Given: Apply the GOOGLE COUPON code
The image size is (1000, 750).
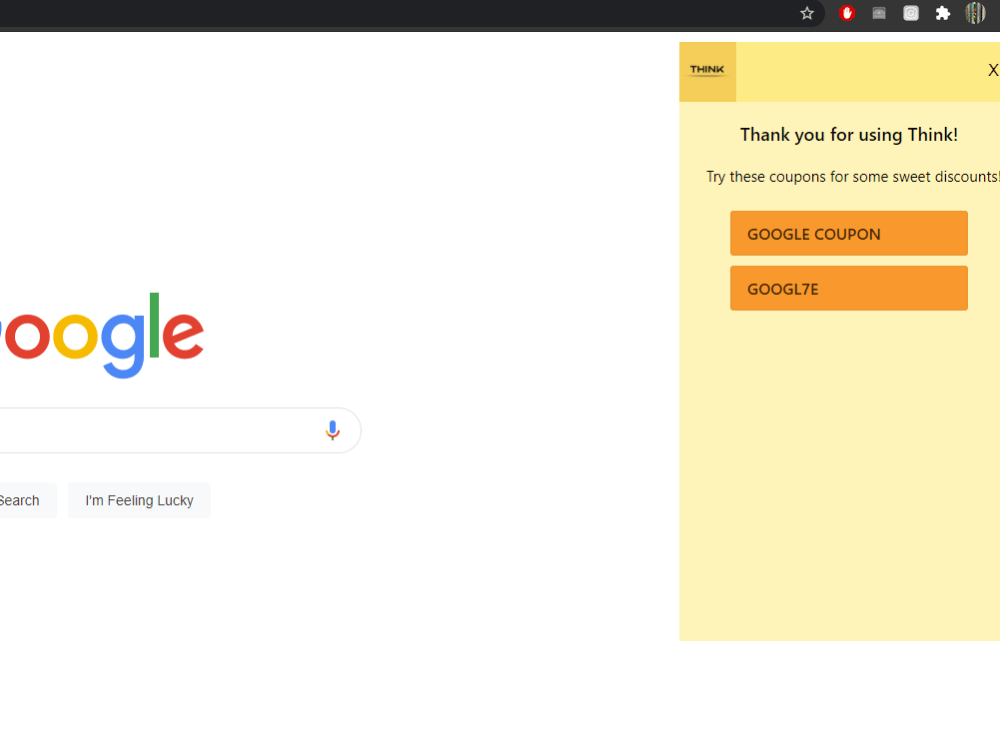Looking at the screenshot, I should [849, 233].
